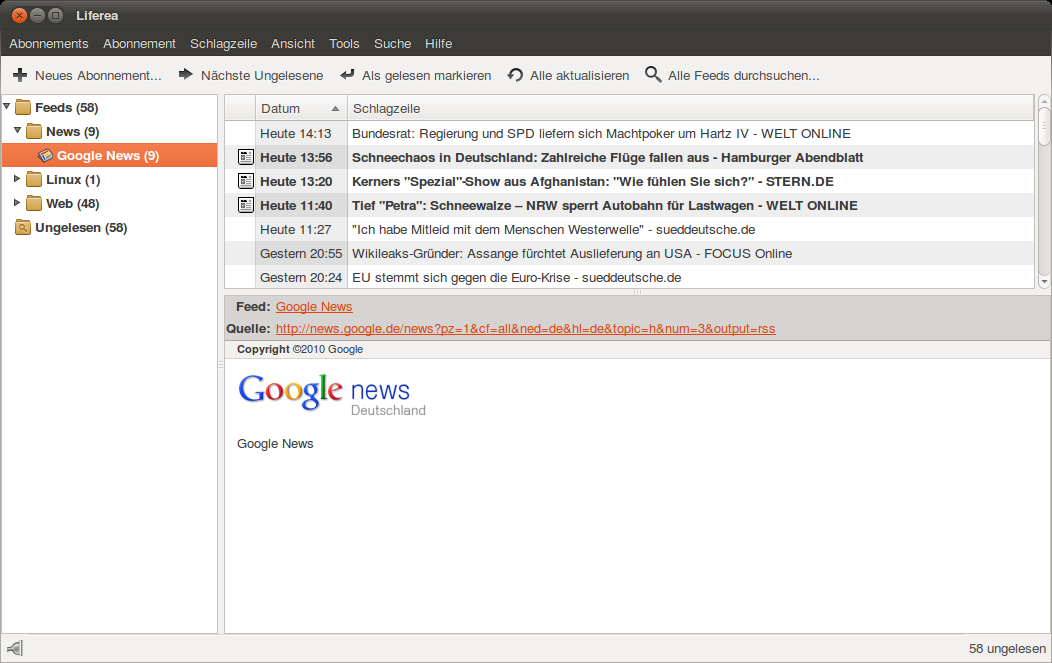Click the Web folder icon
The width and height of the screenshot is (1052, 663).
tap(34, 203)
